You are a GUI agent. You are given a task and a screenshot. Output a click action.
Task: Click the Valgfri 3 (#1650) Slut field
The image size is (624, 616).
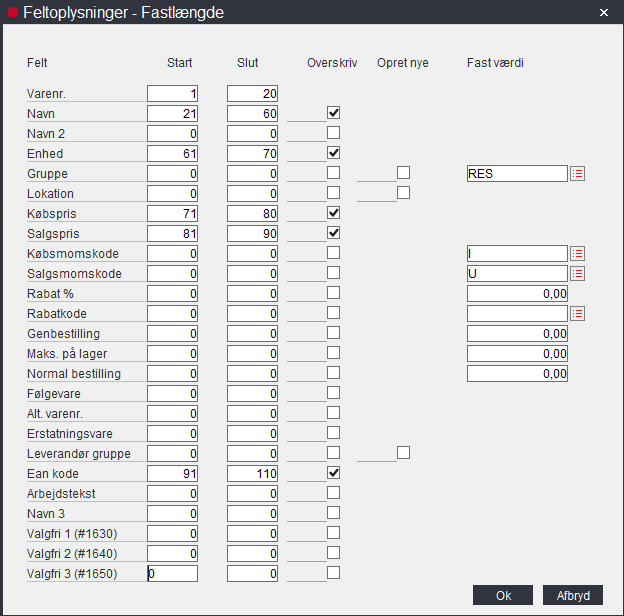(252, 573)
